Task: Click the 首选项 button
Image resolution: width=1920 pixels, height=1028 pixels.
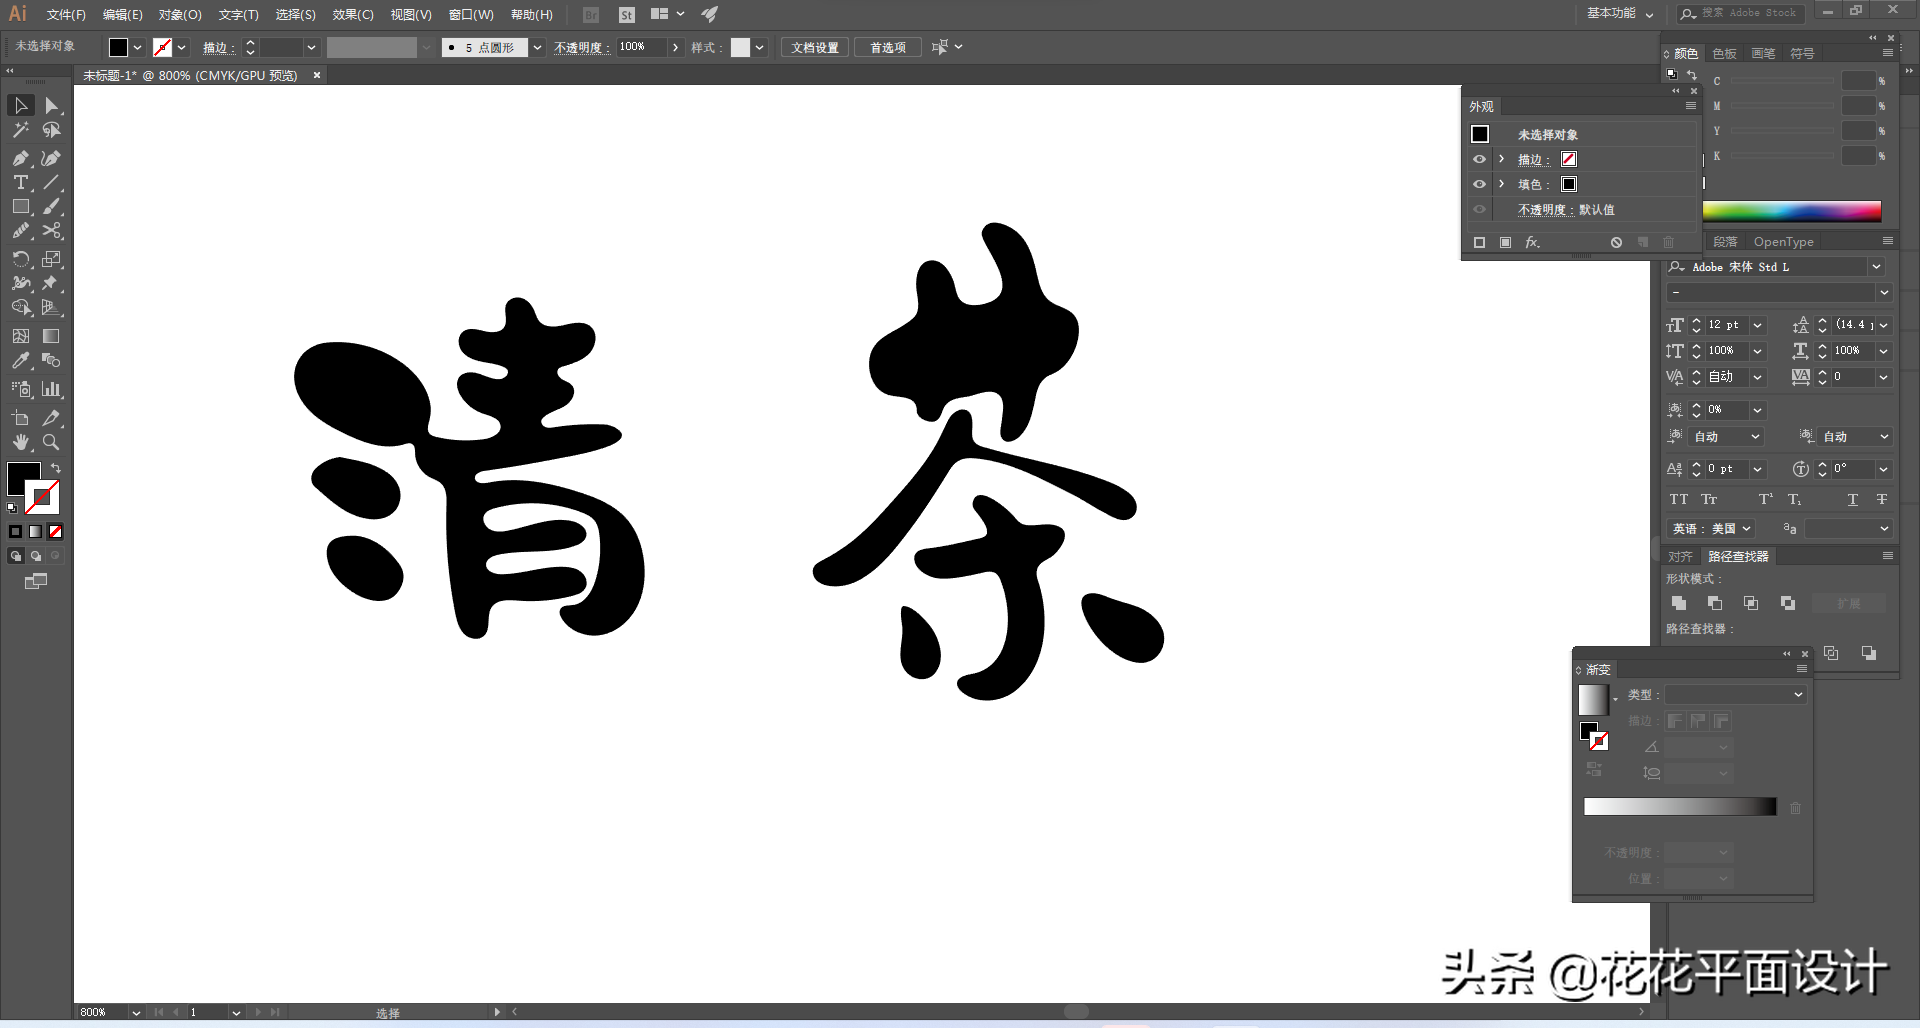Action: tap(888, 47)
